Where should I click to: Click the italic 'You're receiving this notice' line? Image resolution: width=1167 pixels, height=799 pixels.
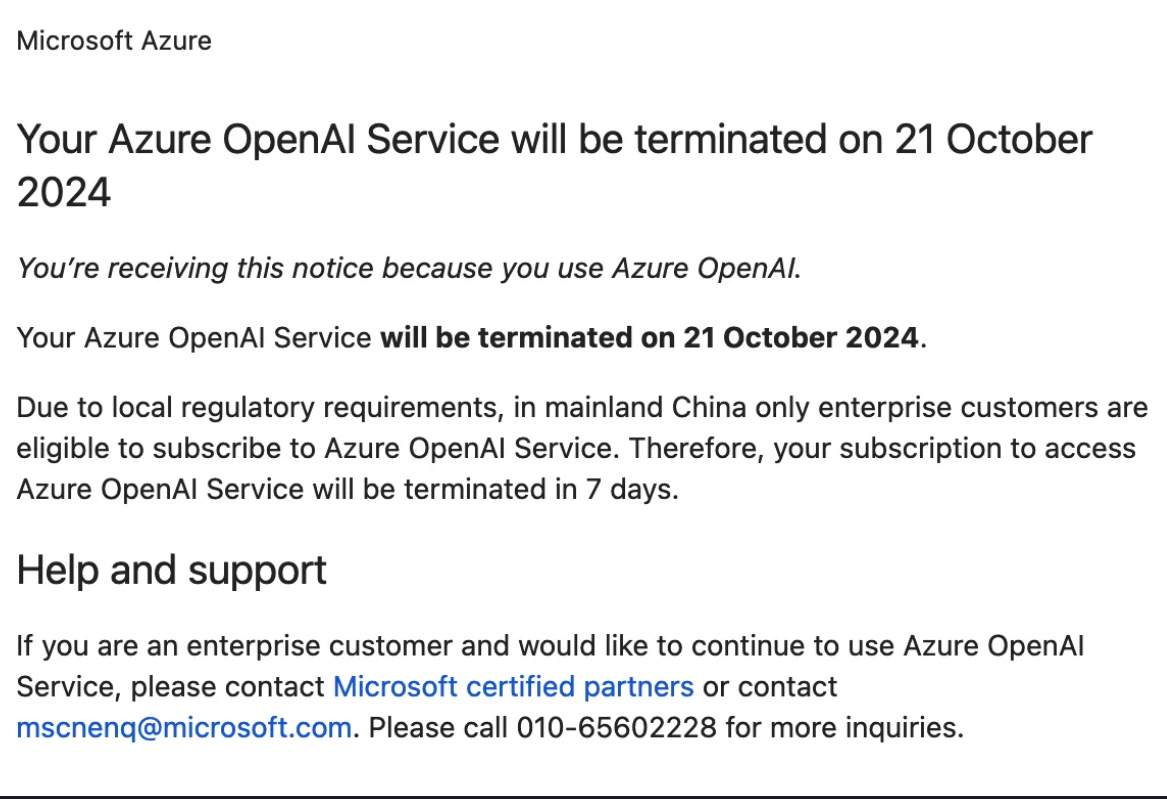(409, 268)
